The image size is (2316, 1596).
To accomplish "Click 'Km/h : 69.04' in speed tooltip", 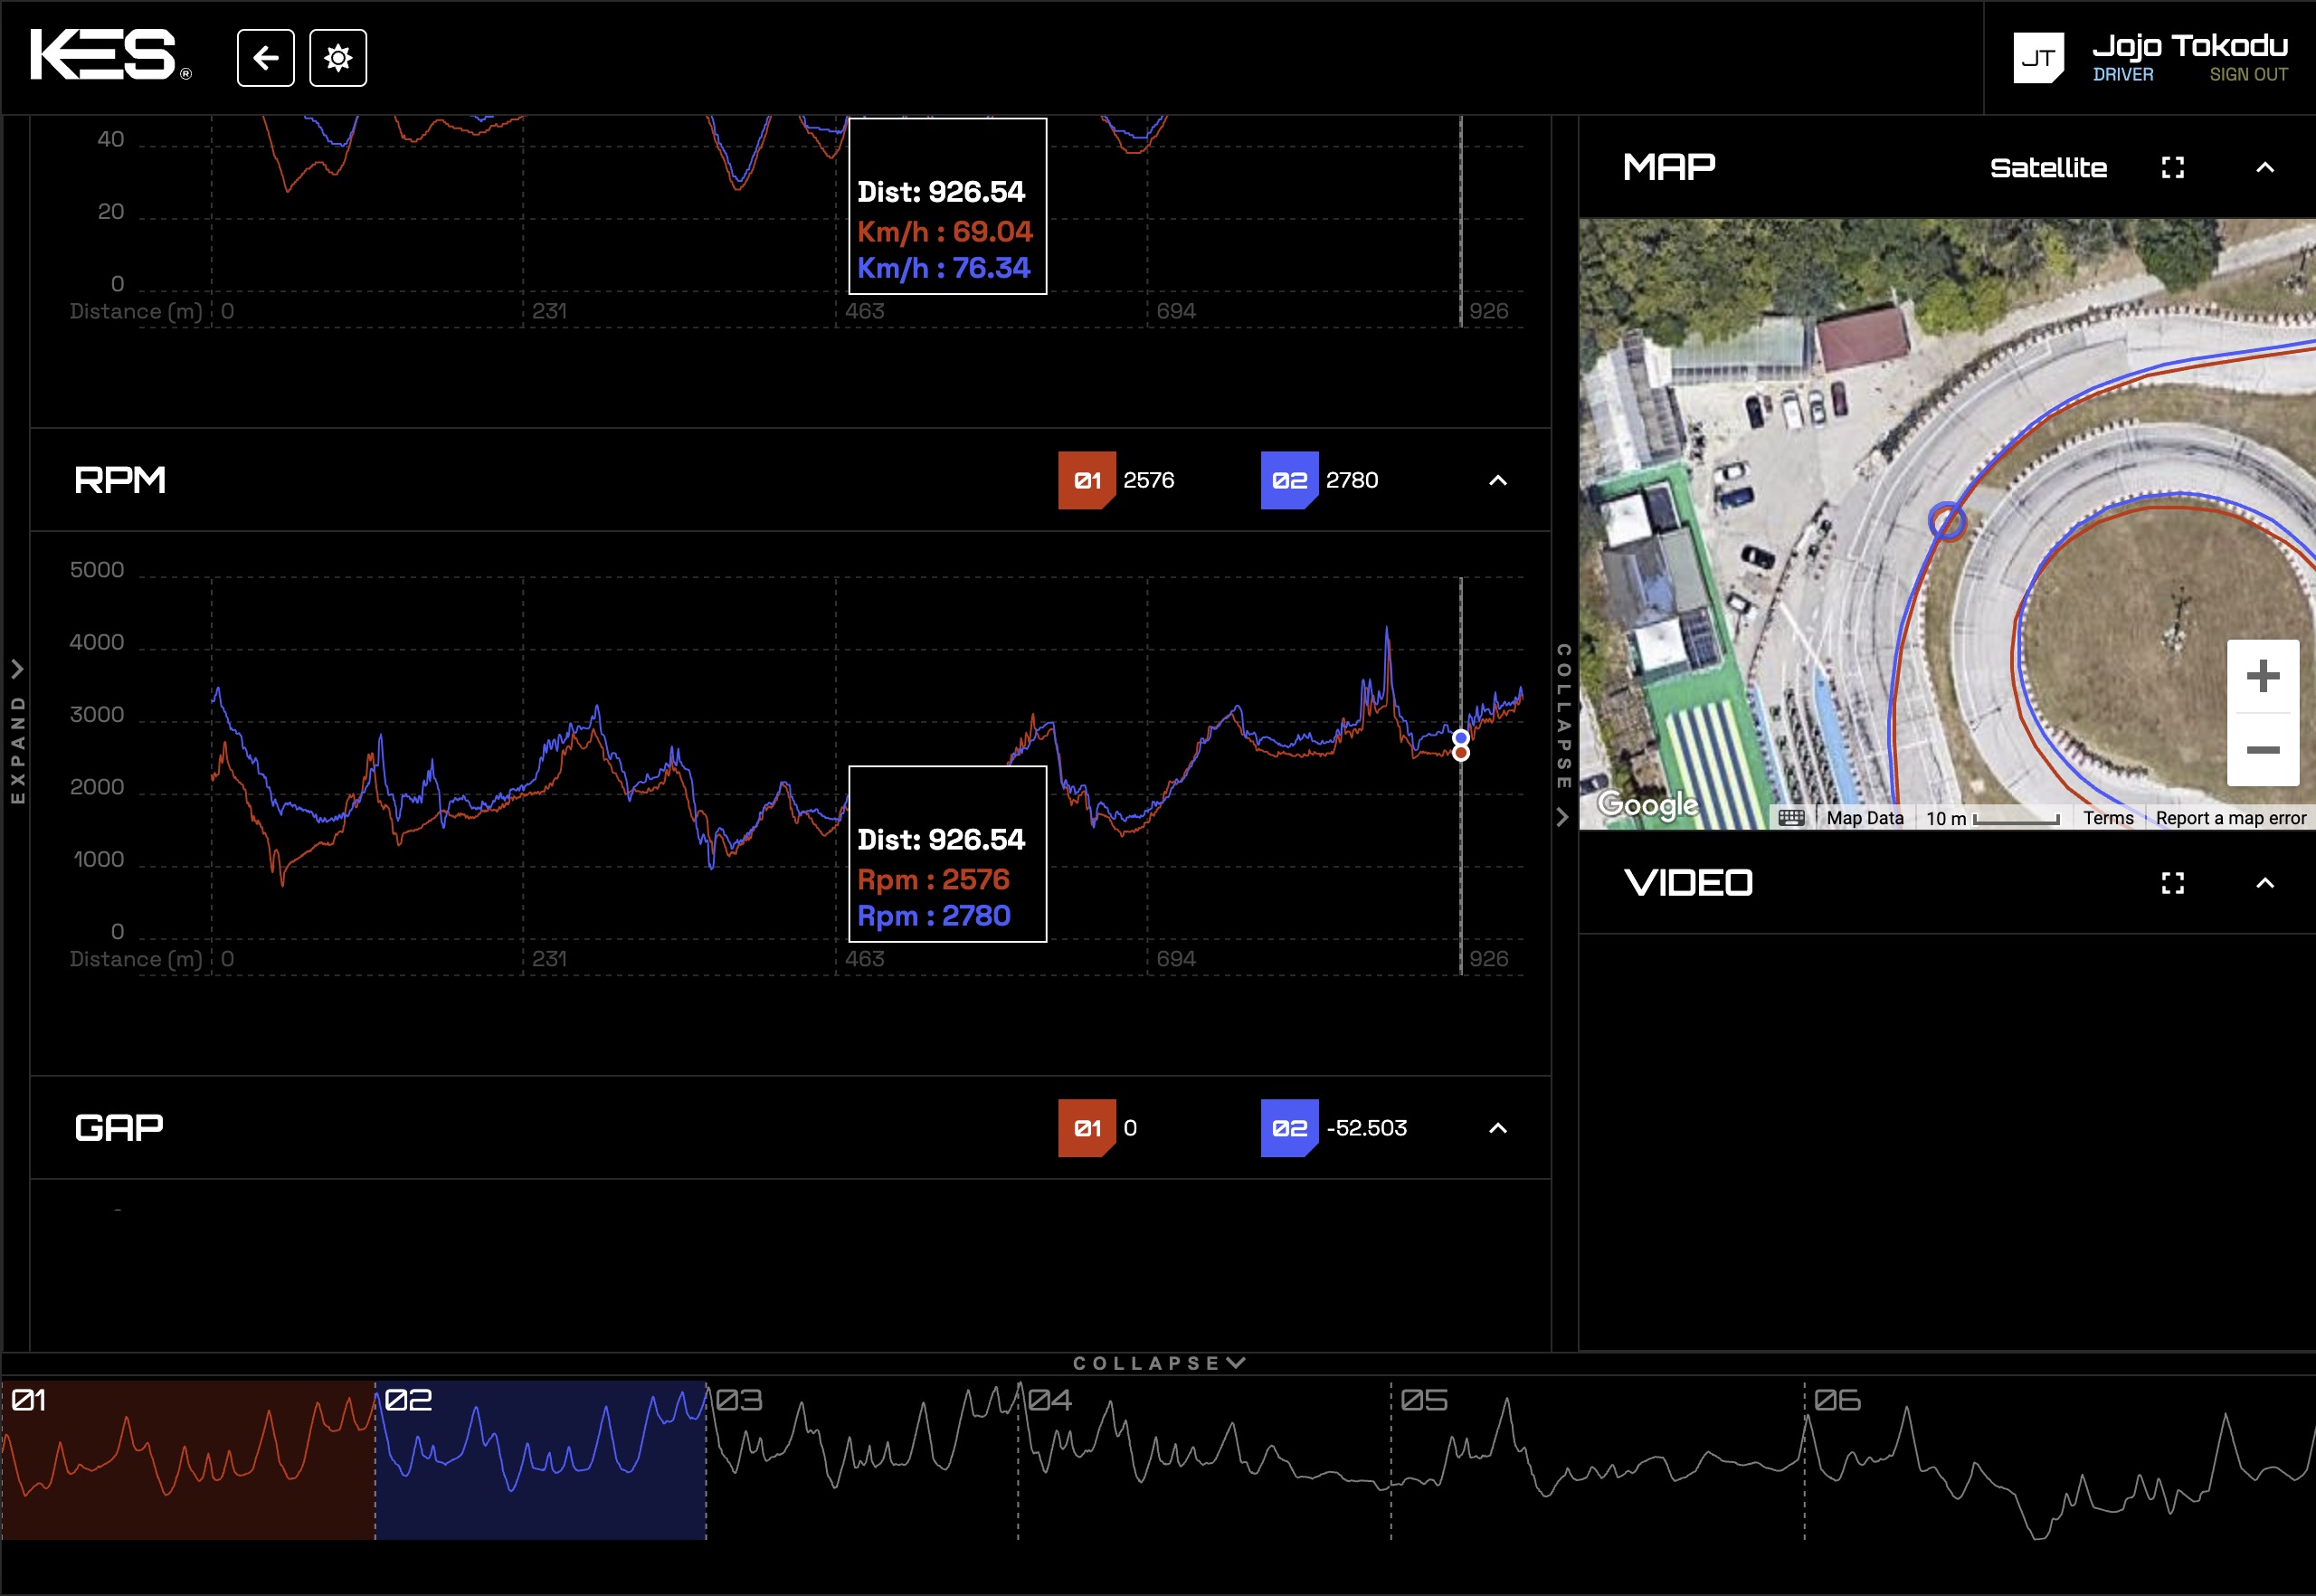I will click(944, 232).
